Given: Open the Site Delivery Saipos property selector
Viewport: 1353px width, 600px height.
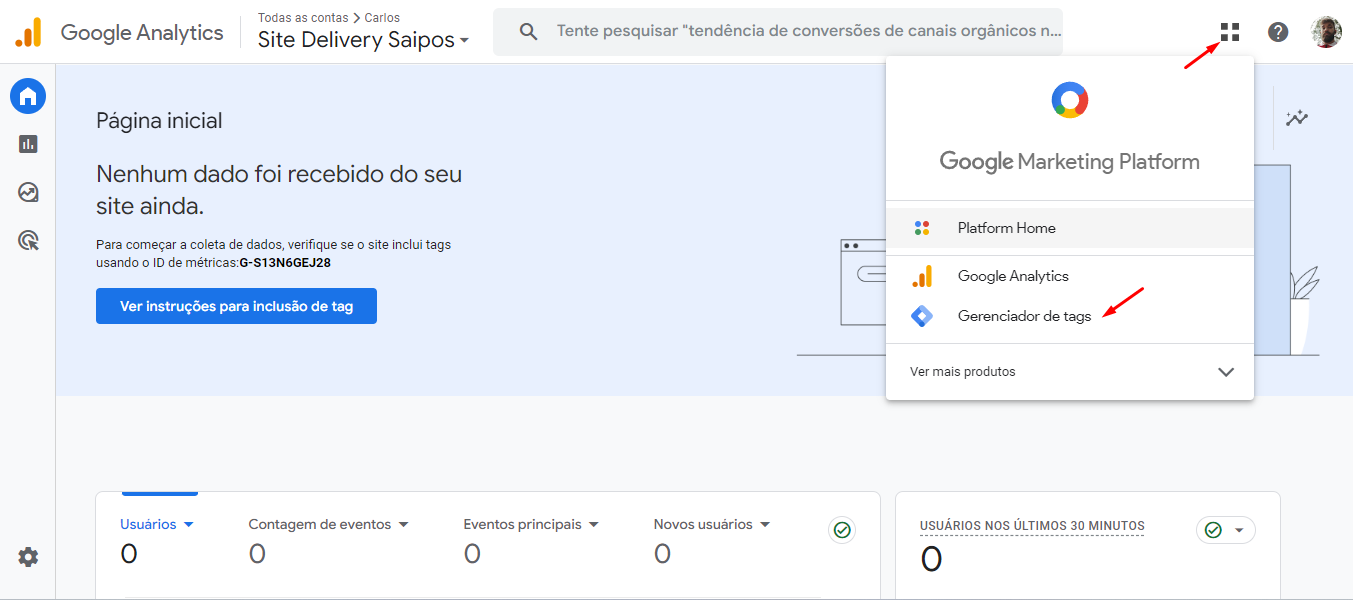Looking at the screenshot, I should click(363, 41).
